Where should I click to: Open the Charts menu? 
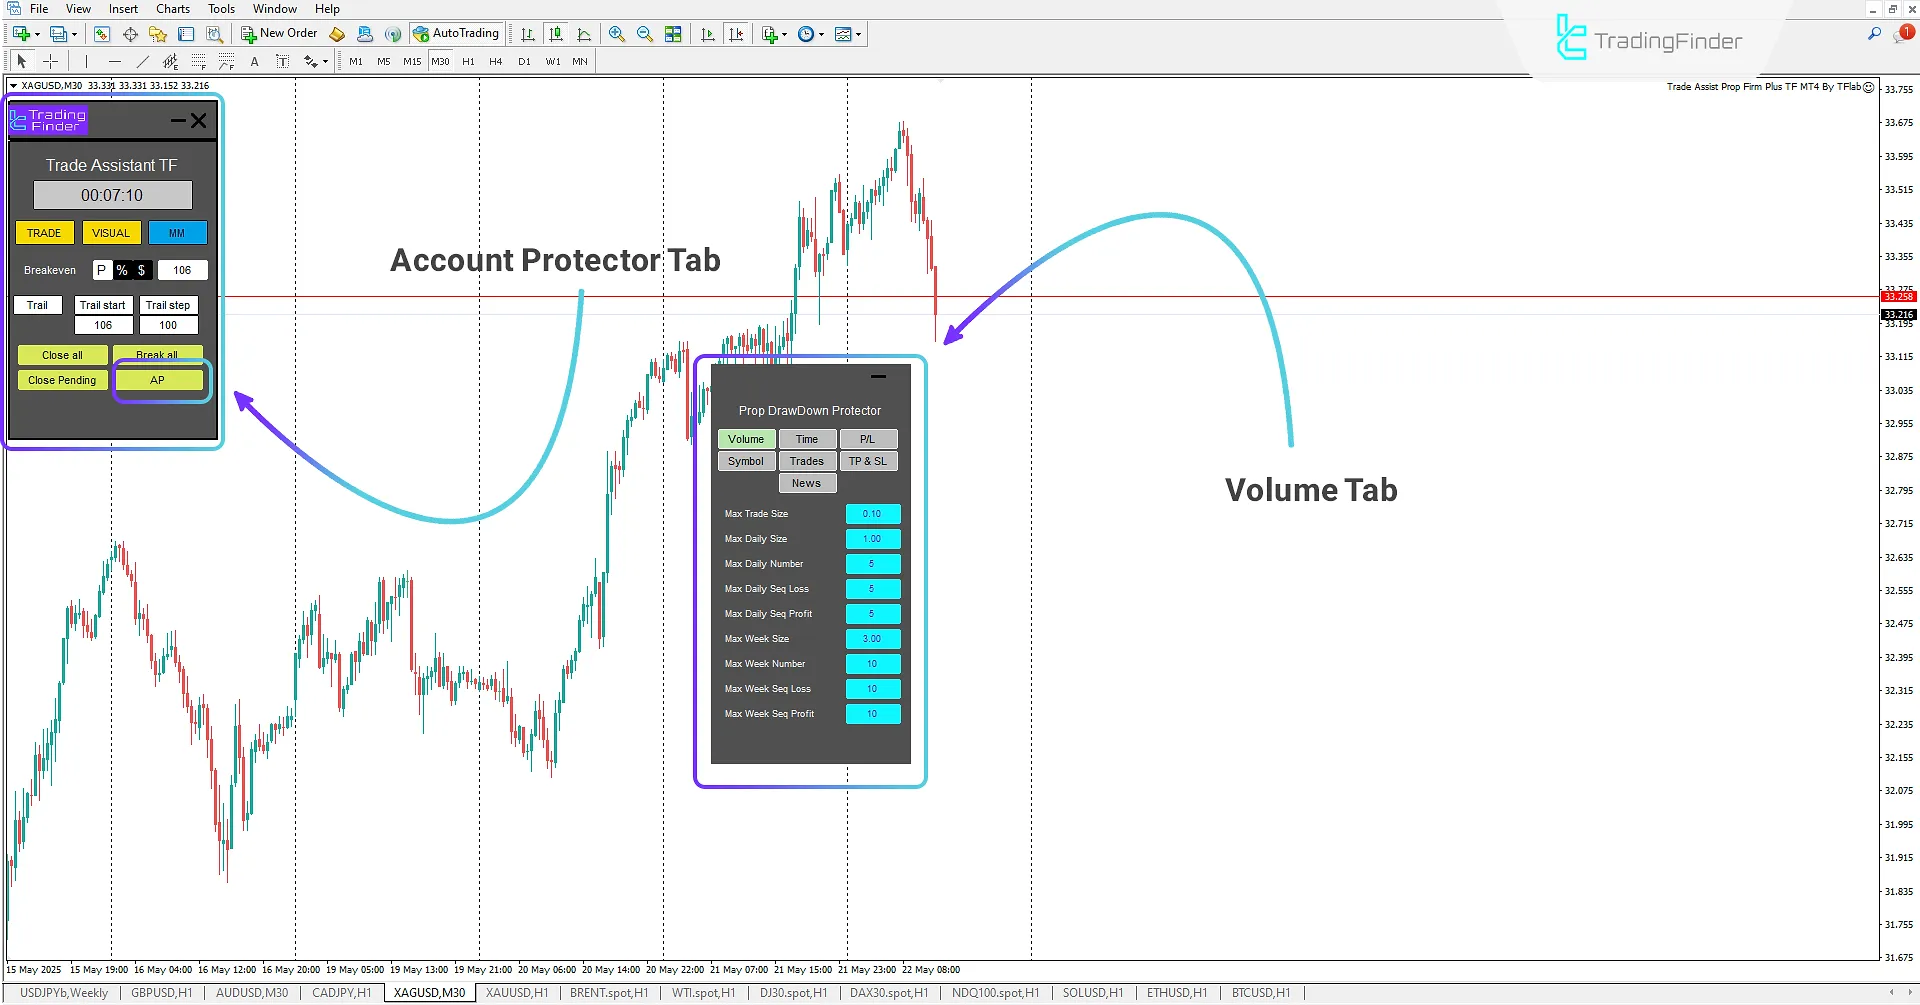pyautogui.click(x=172, y=8)
